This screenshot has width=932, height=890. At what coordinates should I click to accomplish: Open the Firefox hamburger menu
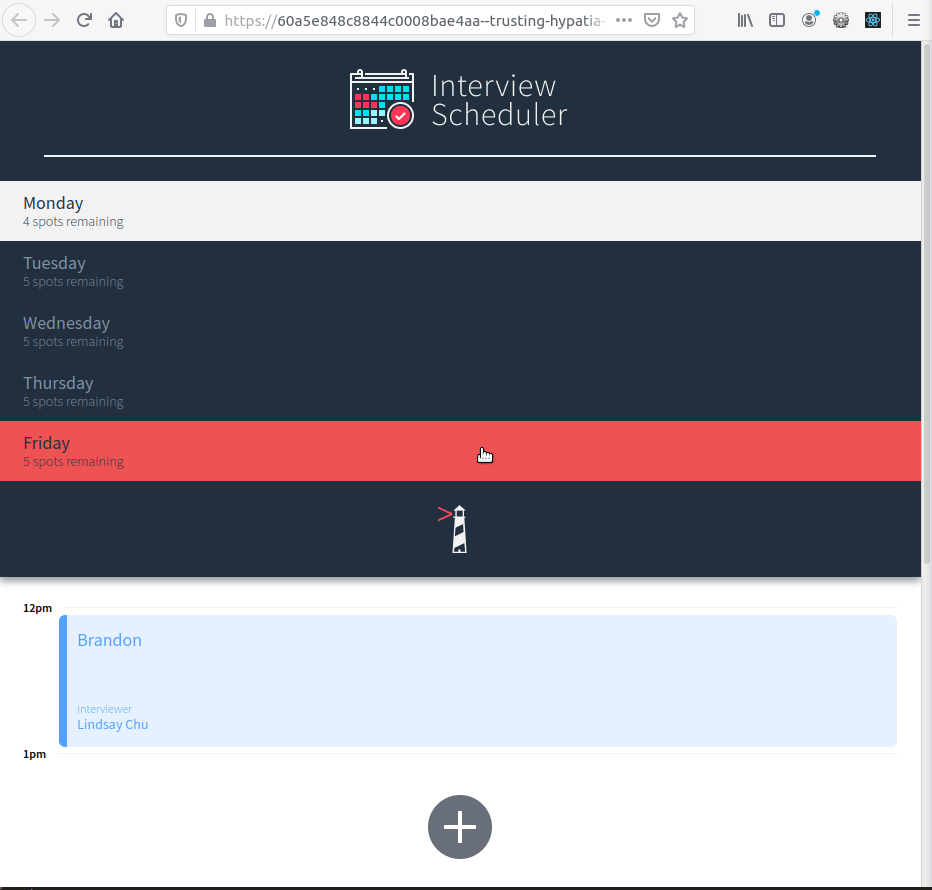pyautogui.click(x=914, y=20)
